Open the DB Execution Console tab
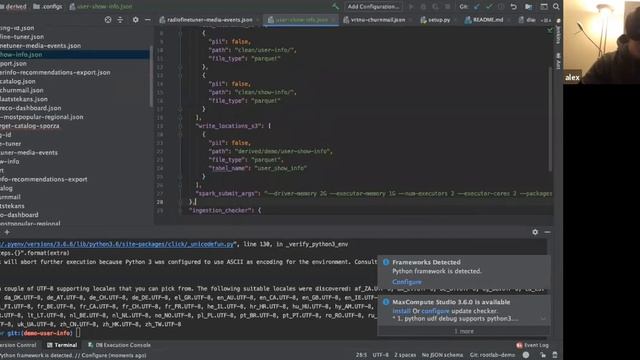640x360 pixels. (x=119, y=345)
